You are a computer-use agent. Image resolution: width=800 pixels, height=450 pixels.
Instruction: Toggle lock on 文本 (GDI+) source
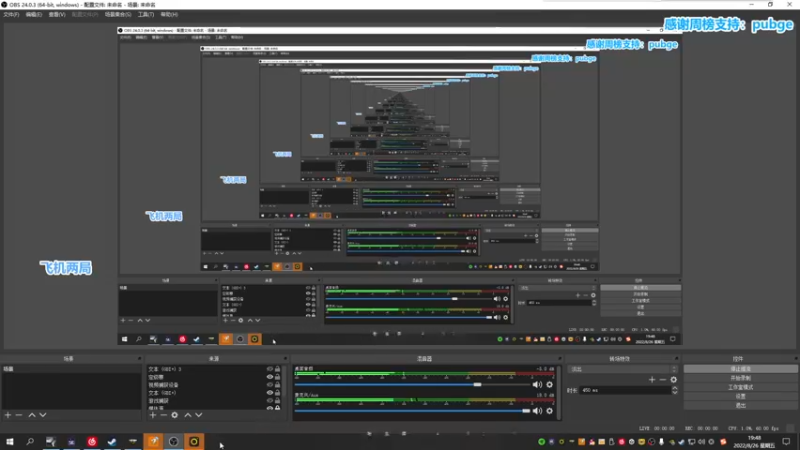[x=278, y=393]
